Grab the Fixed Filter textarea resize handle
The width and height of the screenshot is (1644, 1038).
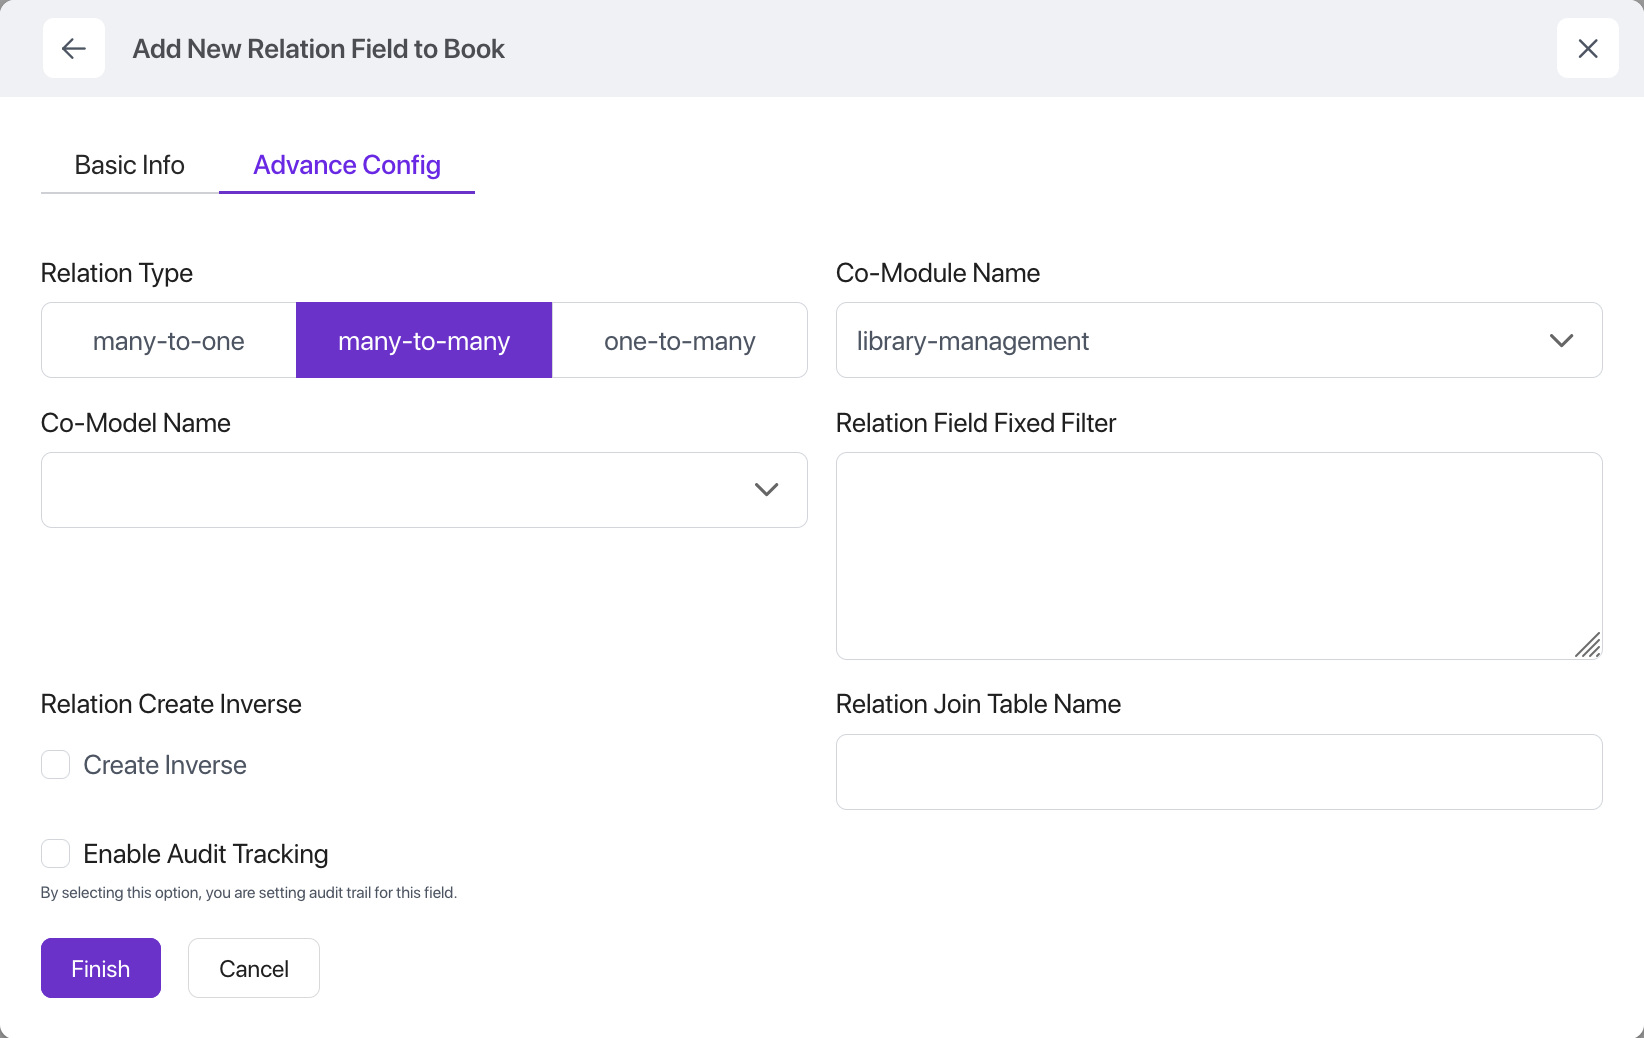pos(1588,646)
